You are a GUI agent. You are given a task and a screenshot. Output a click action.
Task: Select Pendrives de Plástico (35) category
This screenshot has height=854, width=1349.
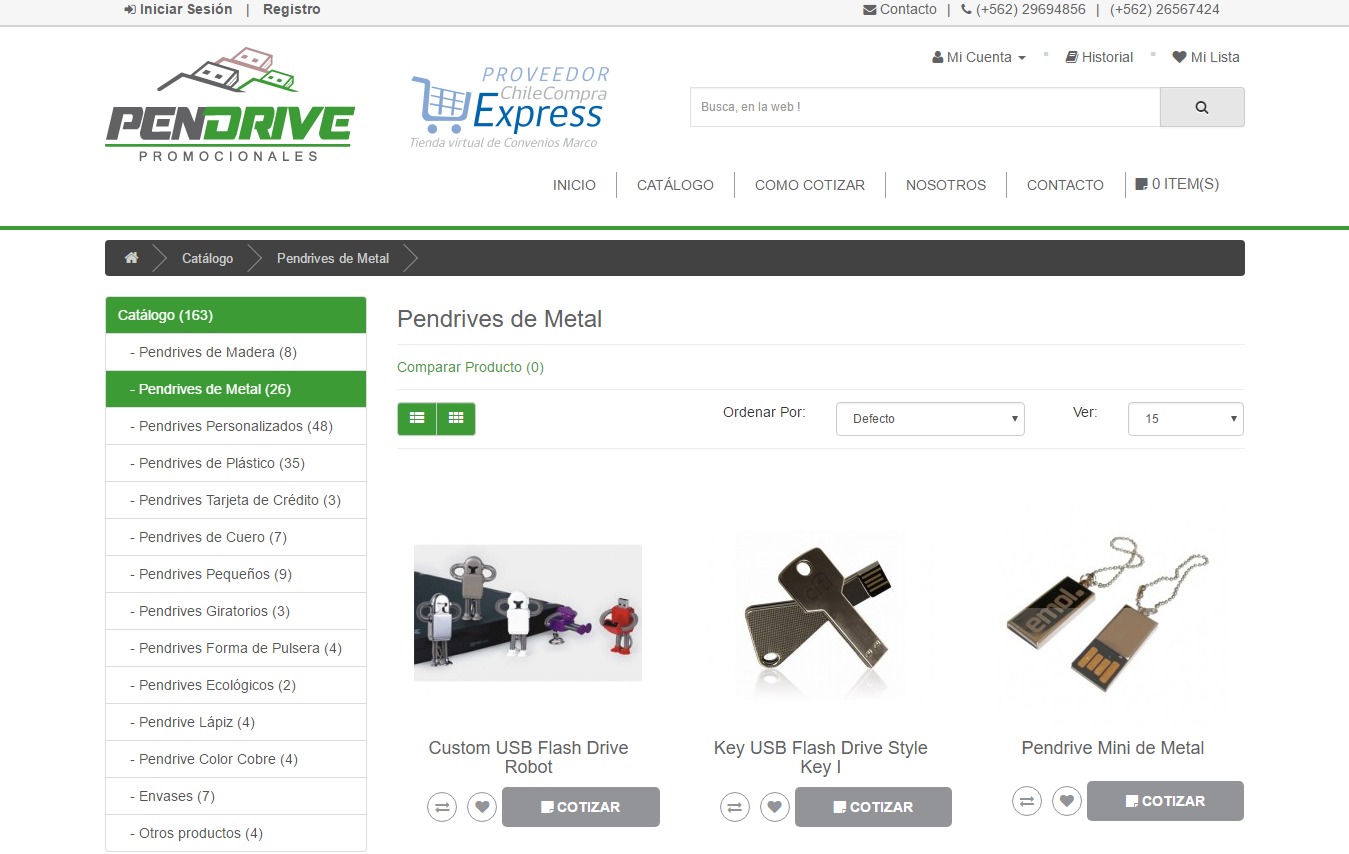coord(236,463)
